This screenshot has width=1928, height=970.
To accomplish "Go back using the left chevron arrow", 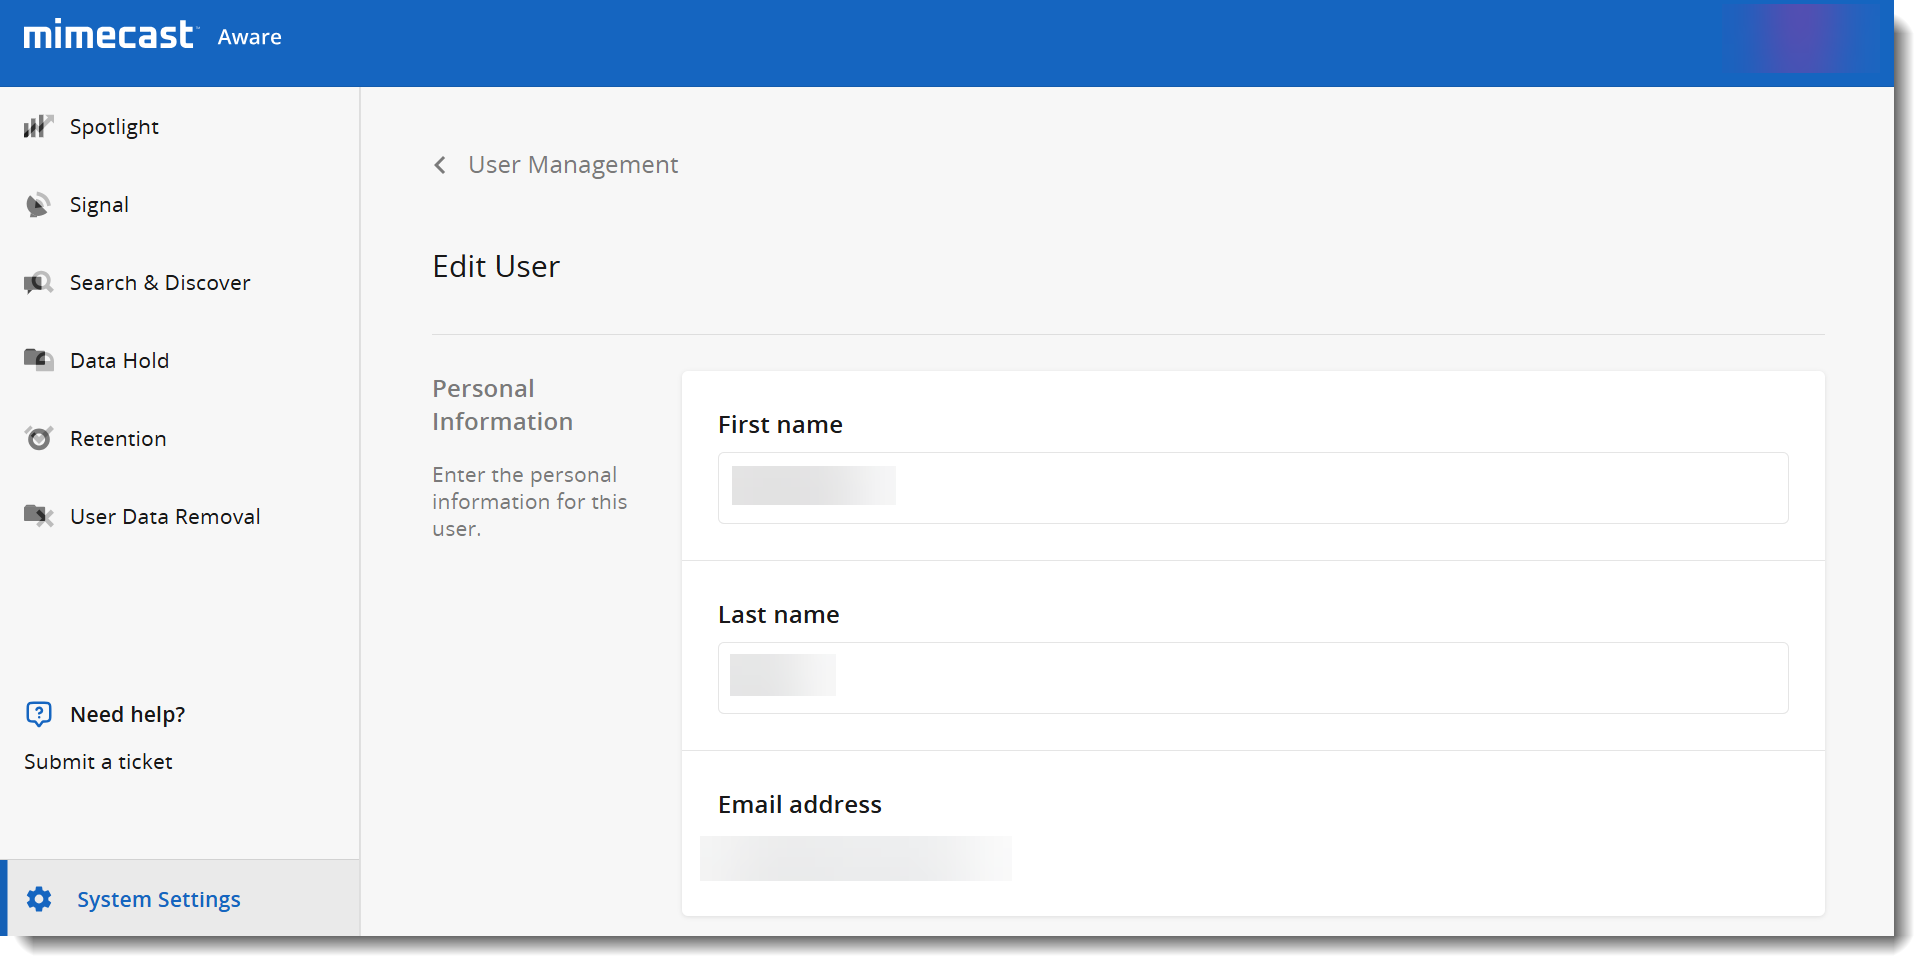I will coord(440,165).
